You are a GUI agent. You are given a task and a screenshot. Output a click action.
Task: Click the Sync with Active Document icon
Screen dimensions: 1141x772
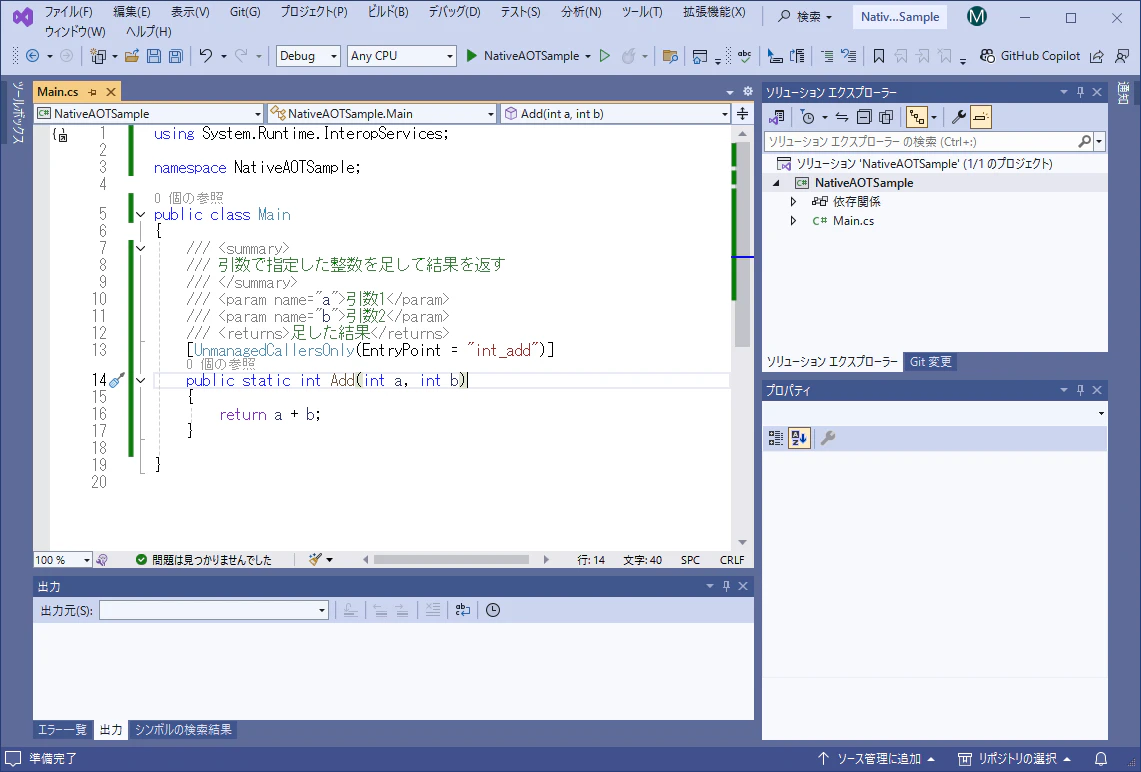pos(842,117)
